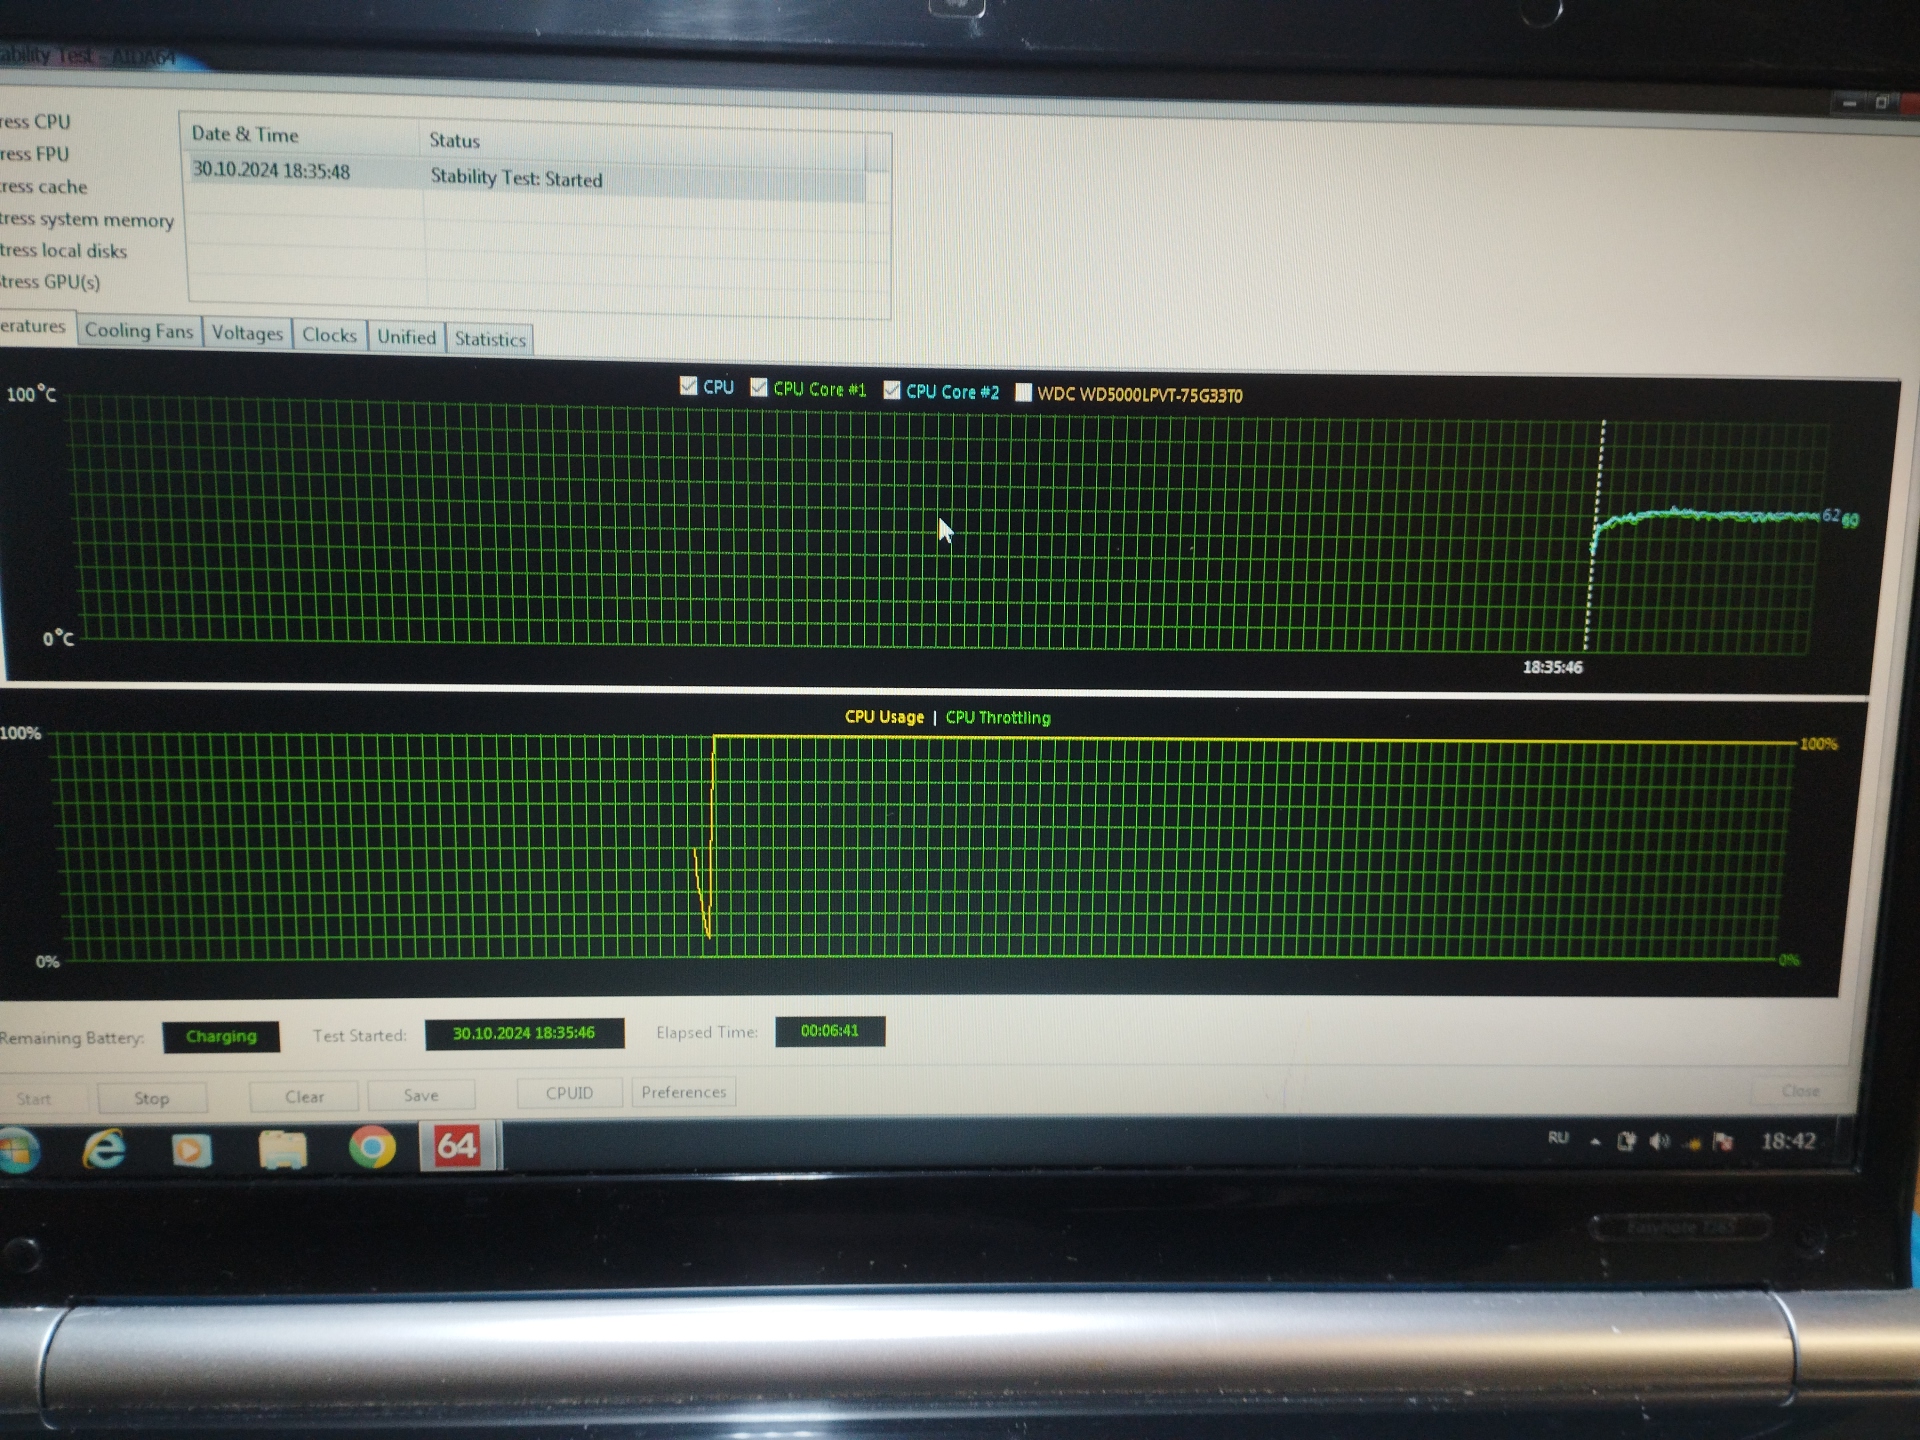
Task: Open the CPUID panel button
Action: 569,1093
